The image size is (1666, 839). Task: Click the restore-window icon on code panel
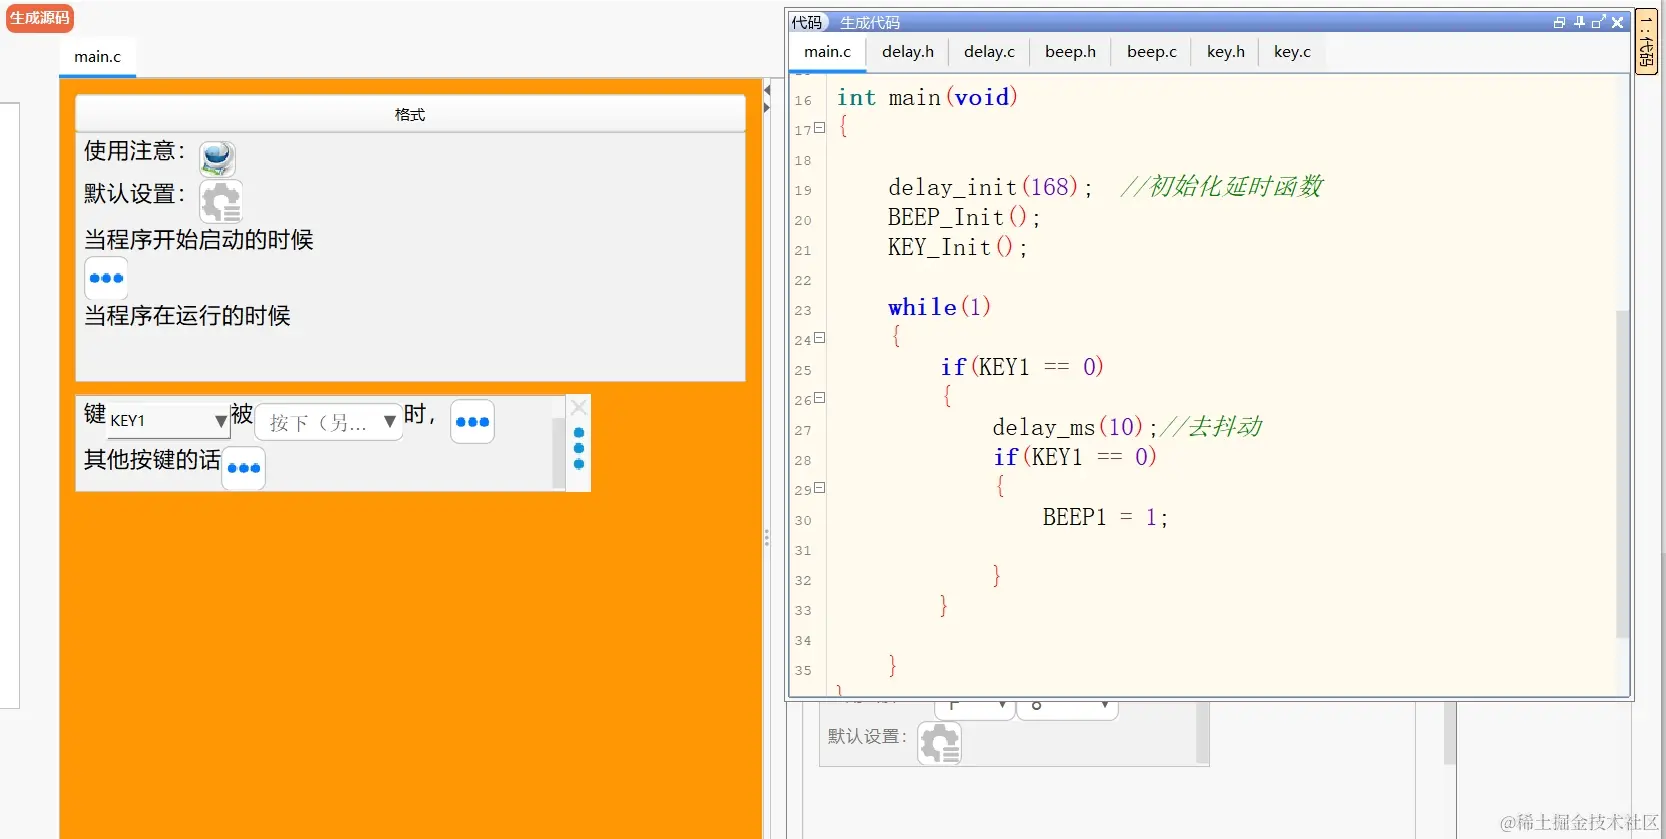(1559, 22)
